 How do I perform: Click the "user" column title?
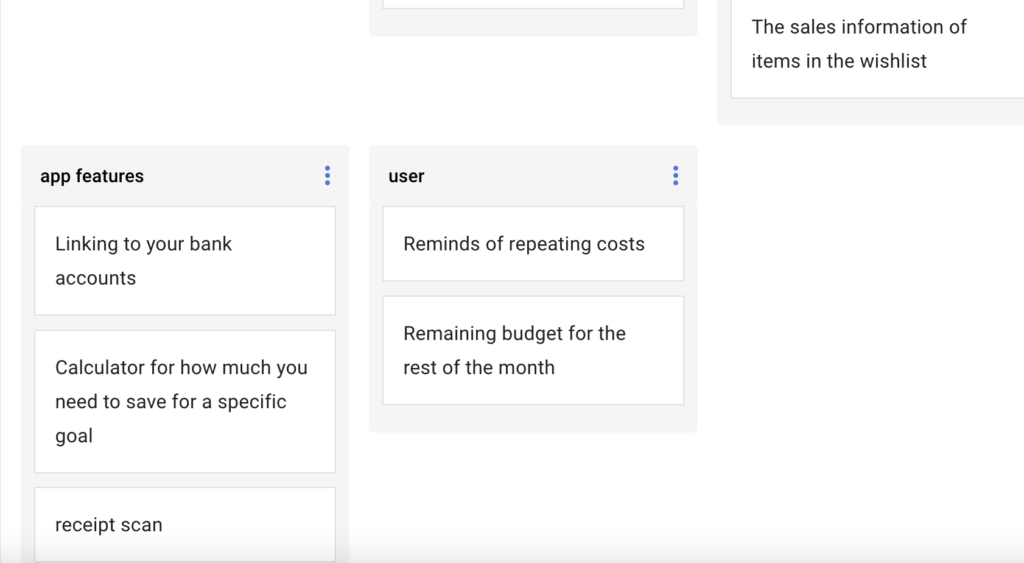[406, 176]
